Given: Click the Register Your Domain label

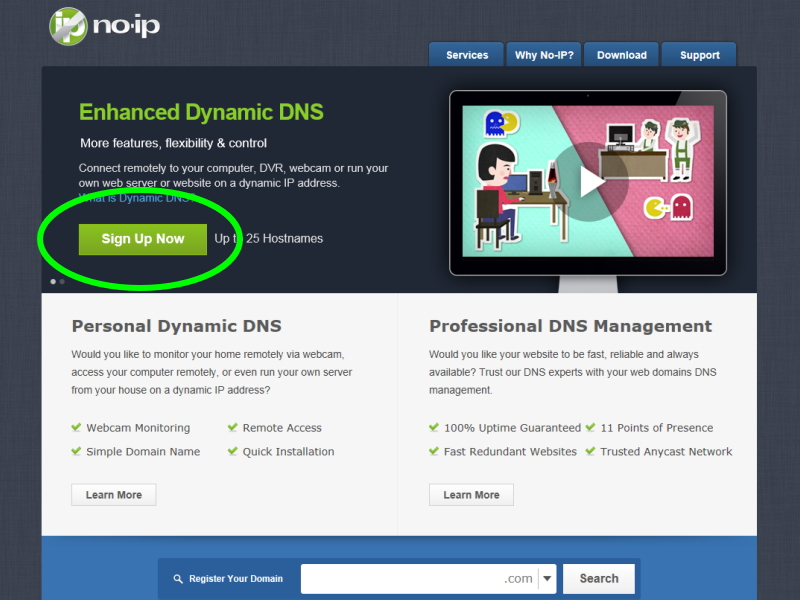Looking at the screenshot, I should point(236,579).
